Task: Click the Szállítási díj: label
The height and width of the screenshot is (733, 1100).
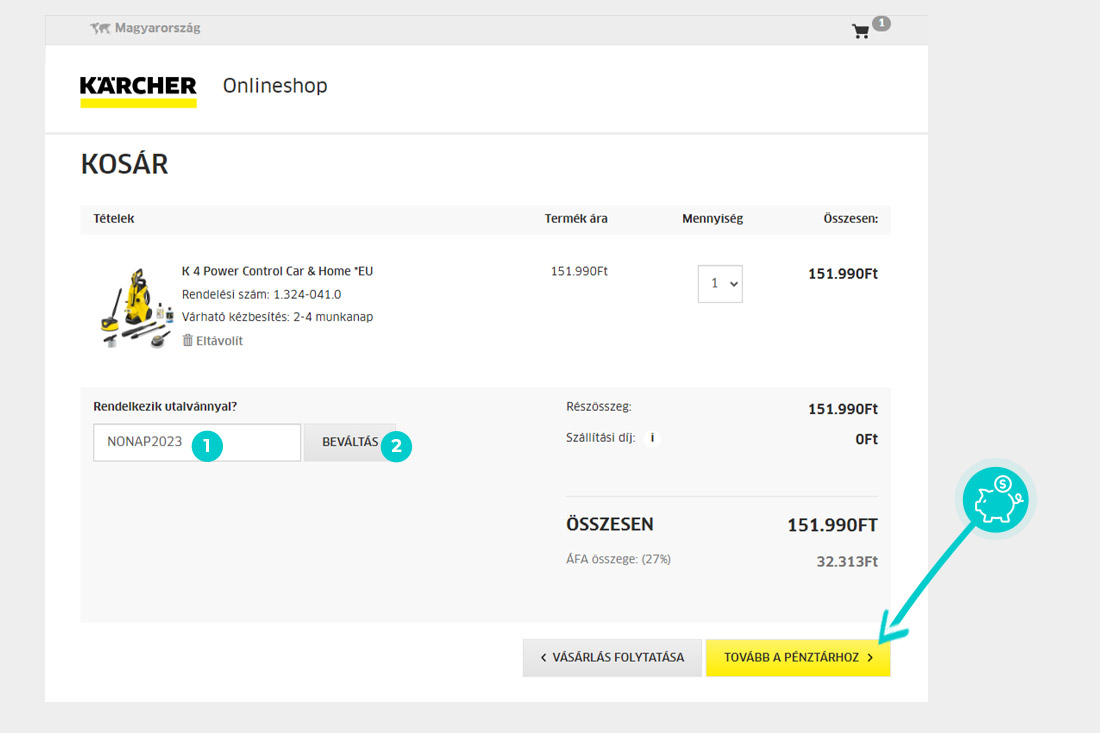Action: (x=601, y=438)
